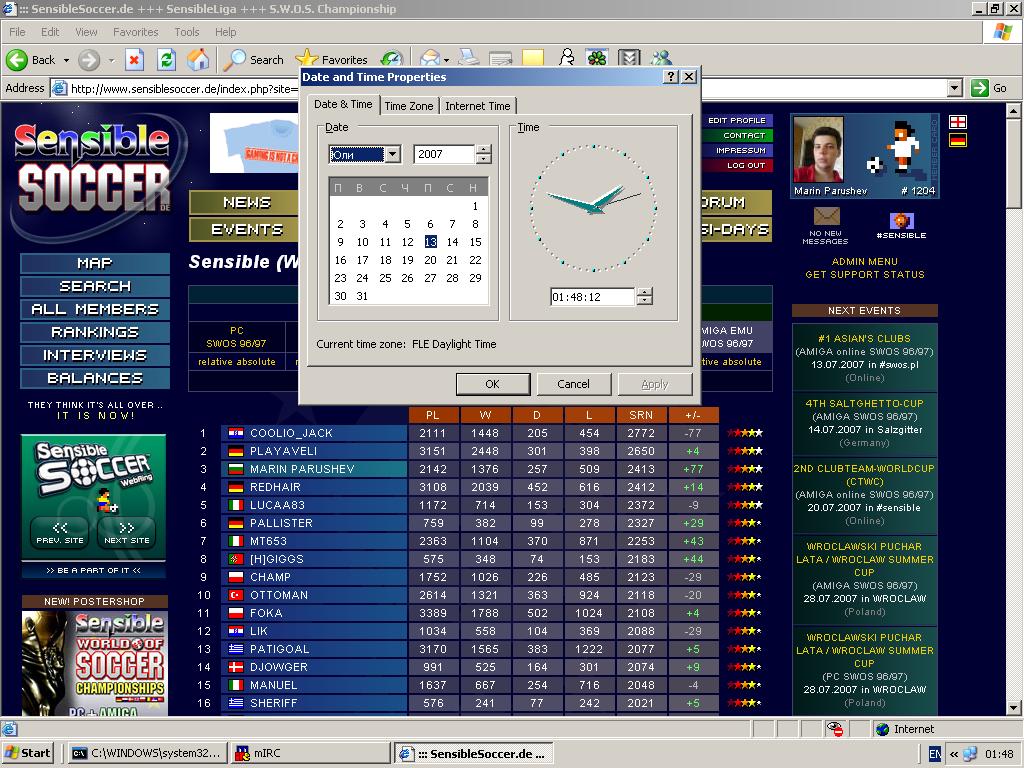1024x768 pixels.
Task: Click the Cancel button in the dialog
Action: click(573, 384)
